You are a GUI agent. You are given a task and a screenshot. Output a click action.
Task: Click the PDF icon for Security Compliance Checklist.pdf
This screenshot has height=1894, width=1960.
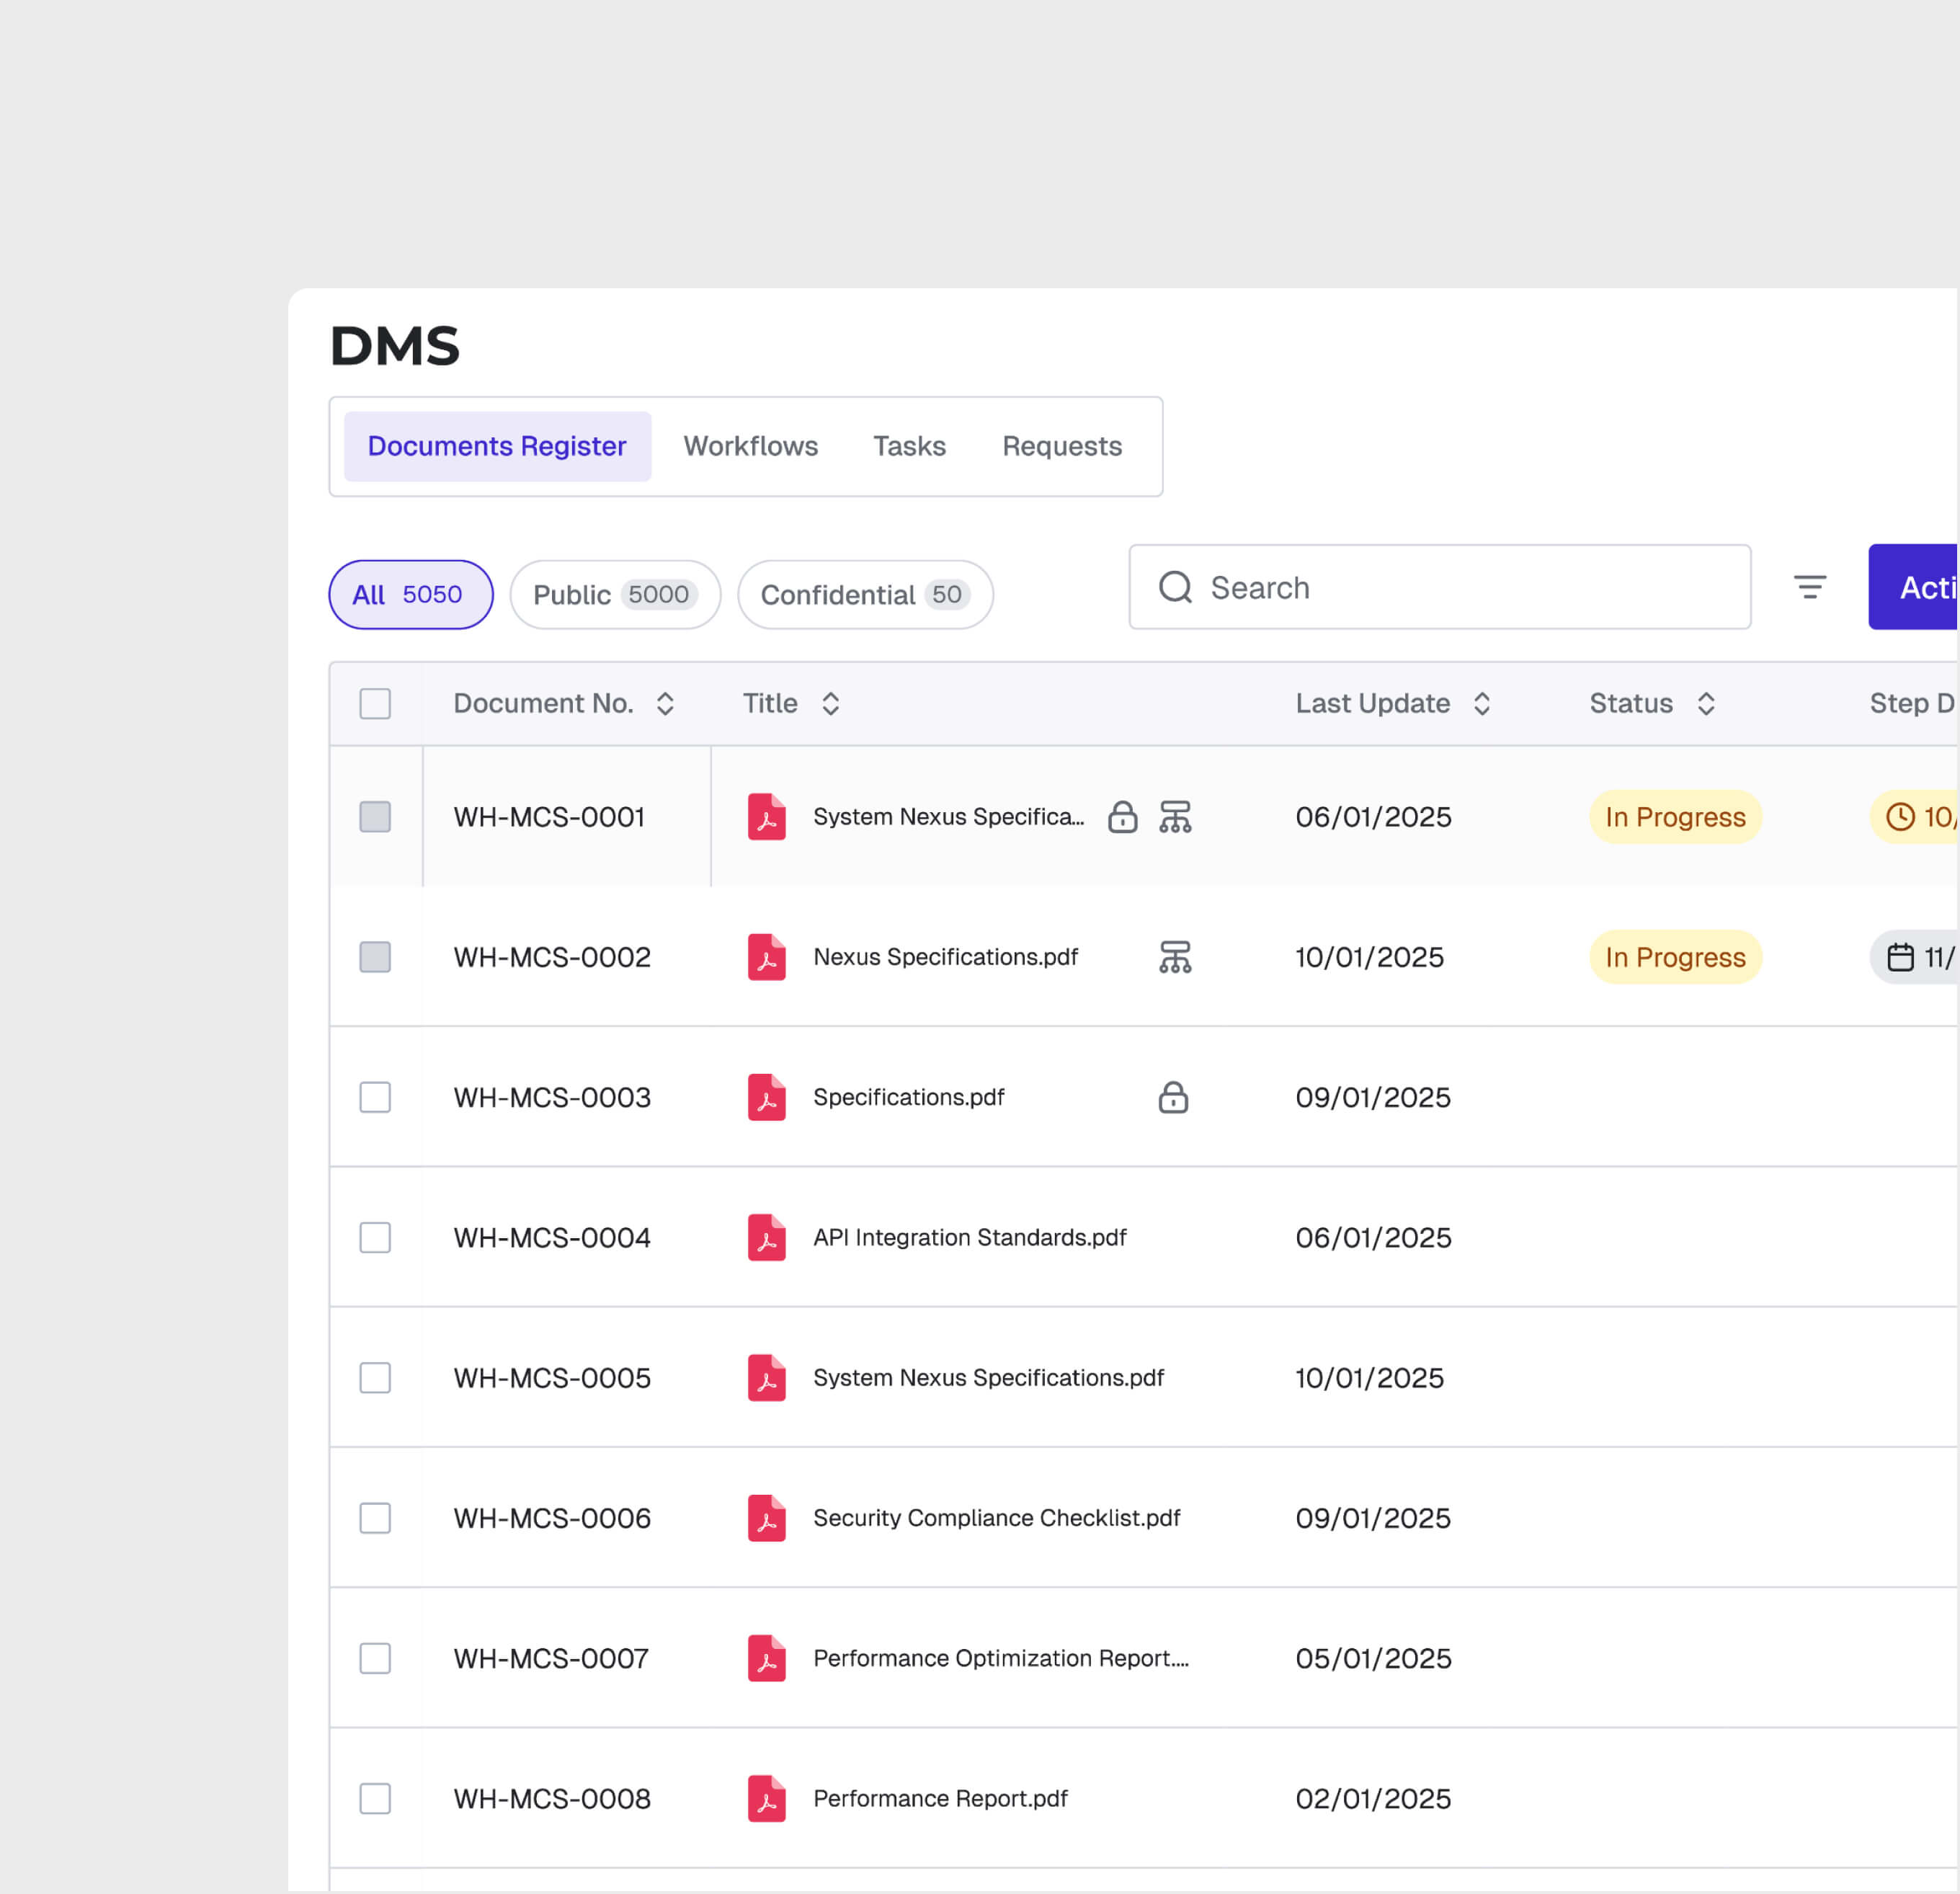click(765, 1518)
